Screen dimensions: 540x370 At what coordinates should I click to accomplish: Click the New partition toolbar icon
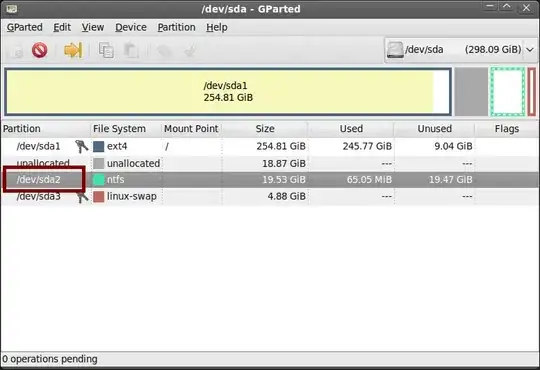pos(16,51)
